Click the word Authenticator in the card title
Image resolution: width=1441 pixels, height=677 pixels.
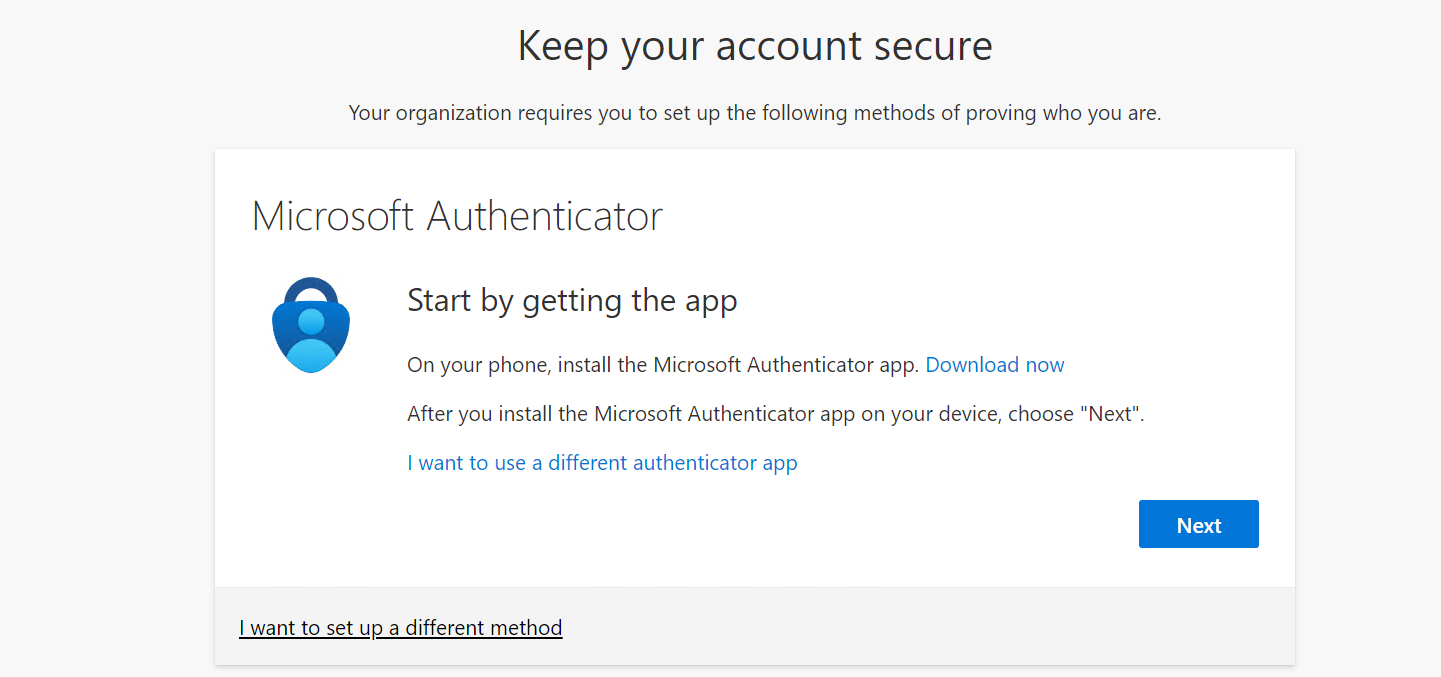pos(545,216)
